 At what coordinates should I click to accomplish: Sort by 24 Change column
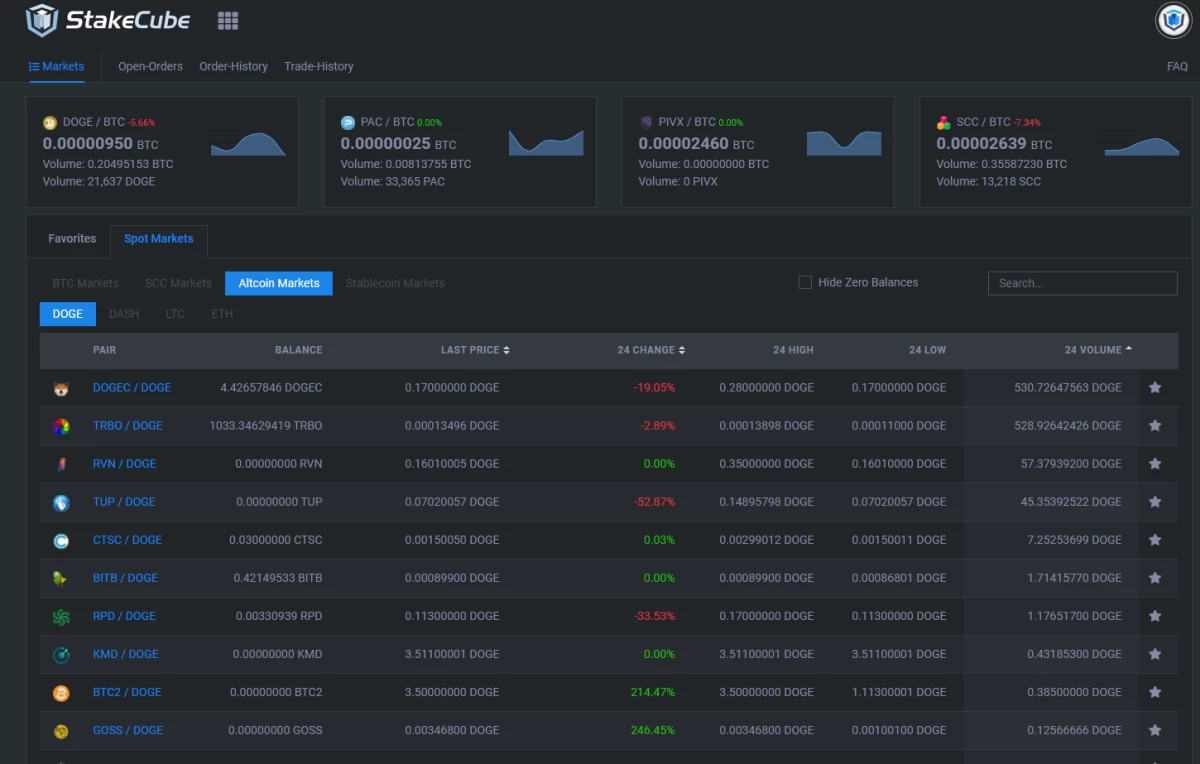click(651, 350)
